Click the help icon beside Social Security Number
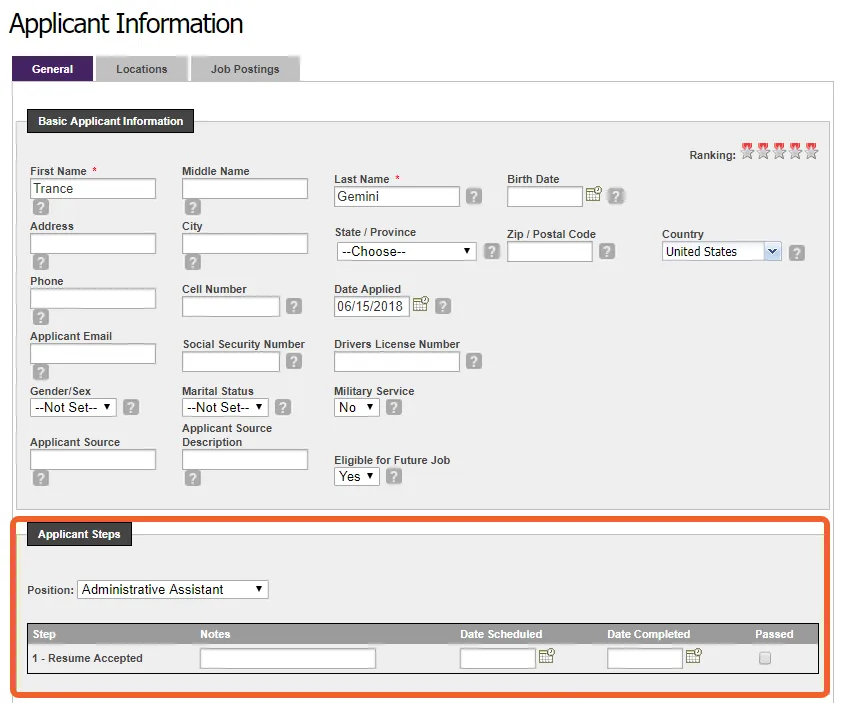The height and width of the screenshot is (703, 843). 294,361
